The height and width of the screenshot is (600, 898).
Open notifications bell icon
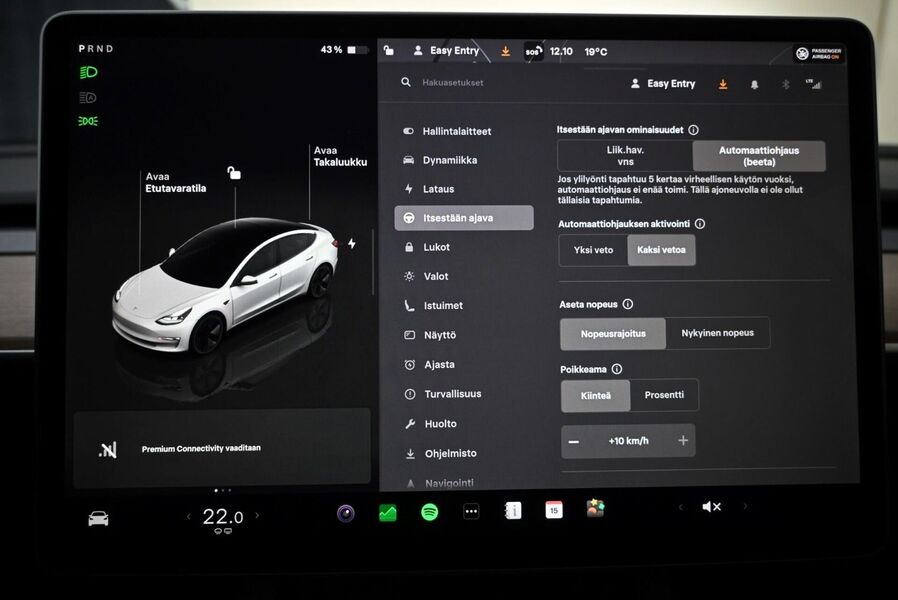click(x=754, y=85)
